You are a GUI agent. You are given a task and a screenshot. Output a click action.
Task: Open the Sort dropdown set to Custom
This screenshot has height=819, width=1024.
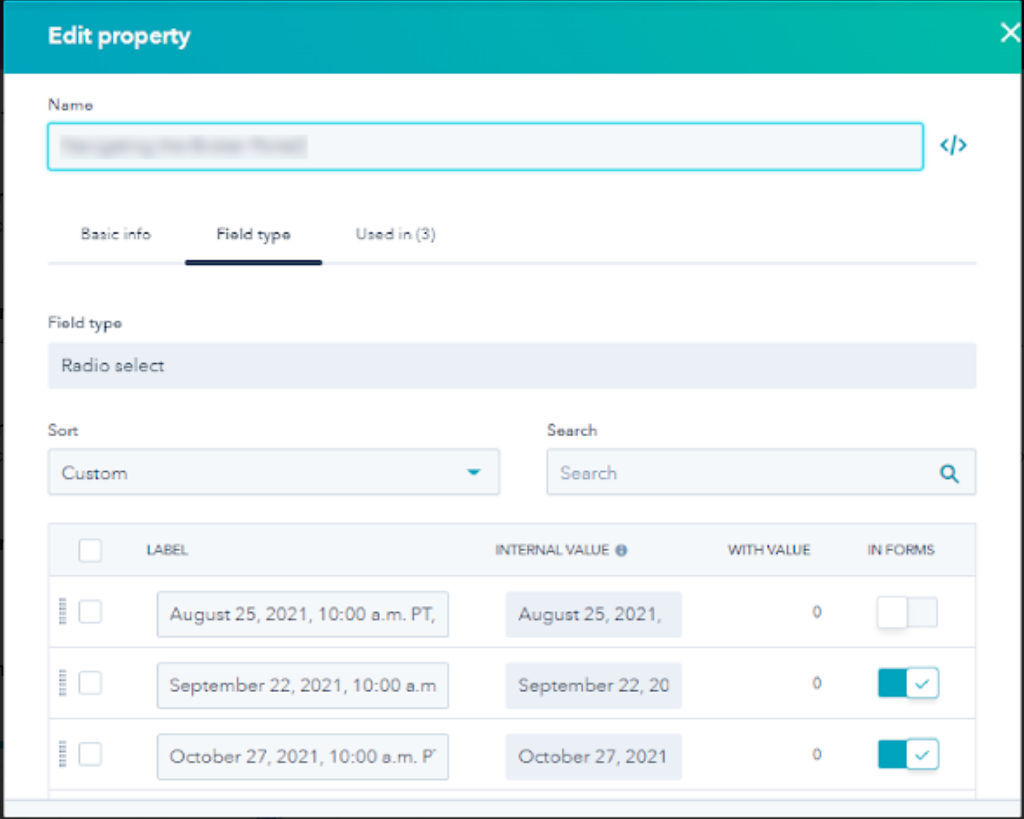point(274,472)
